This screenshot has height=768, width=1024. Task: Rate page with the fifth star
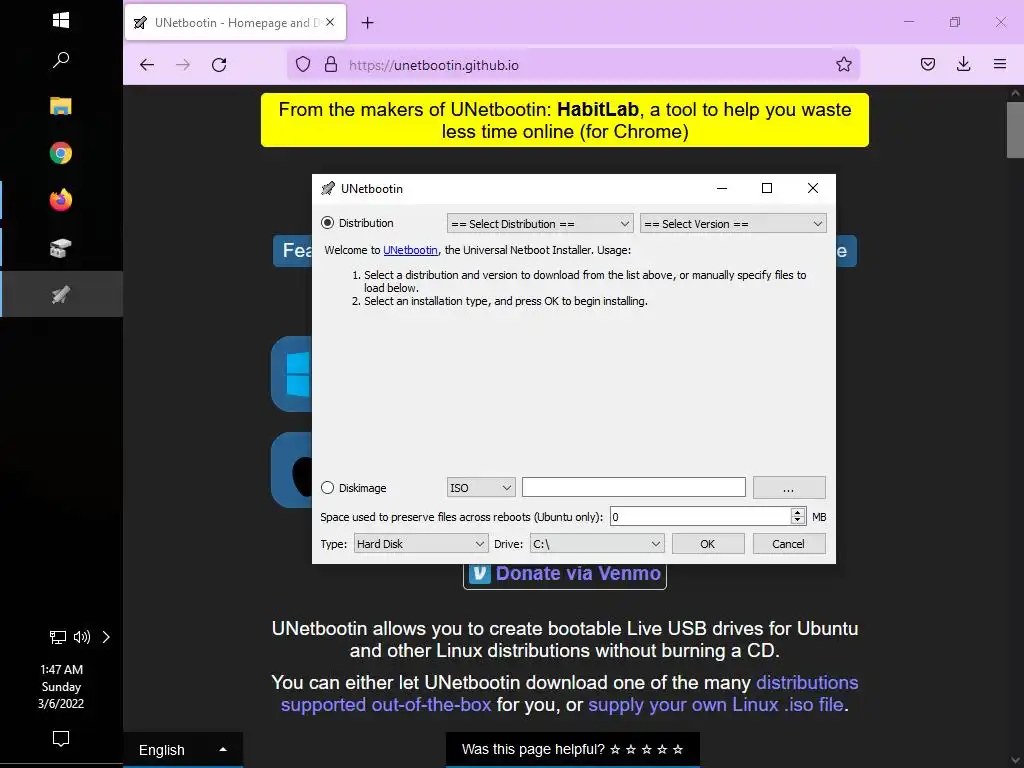click(x=678, y=750)
